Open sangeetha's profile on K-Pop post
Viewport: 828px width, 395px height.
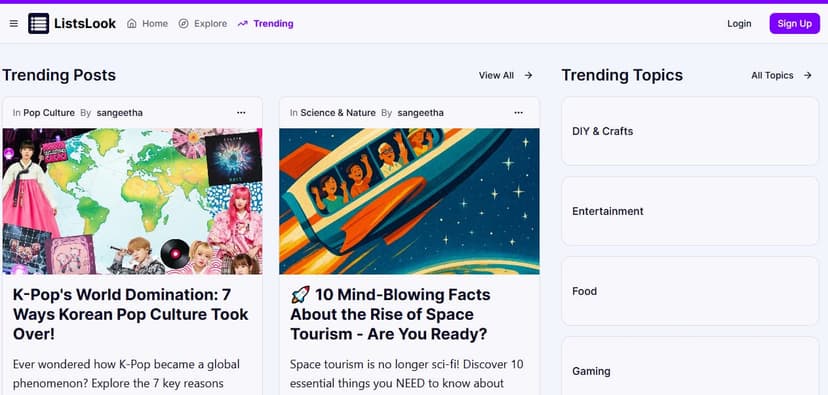click(119, 113)
